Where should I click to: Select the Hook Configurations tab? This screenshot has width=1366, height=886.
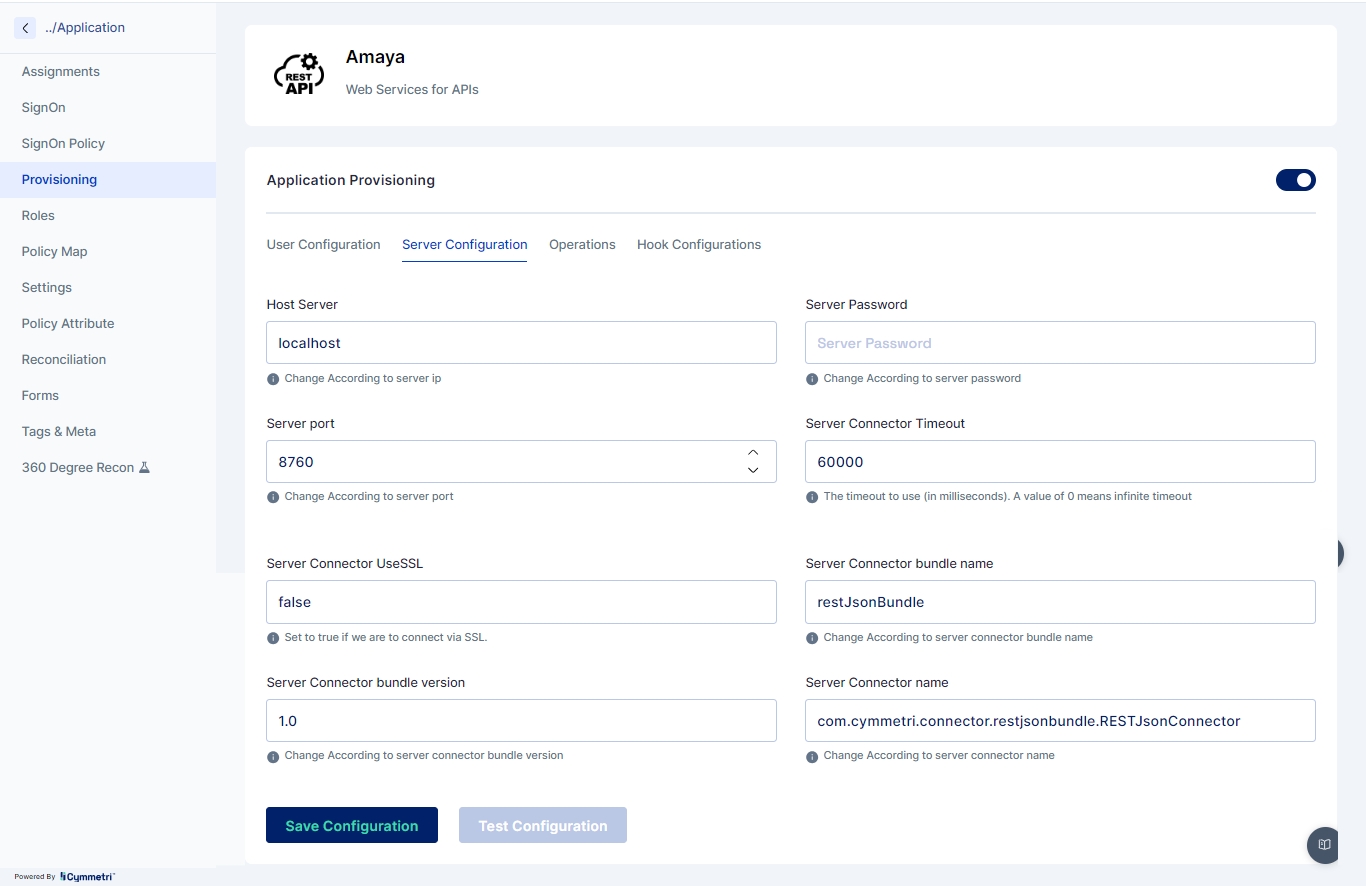point(698,245)
